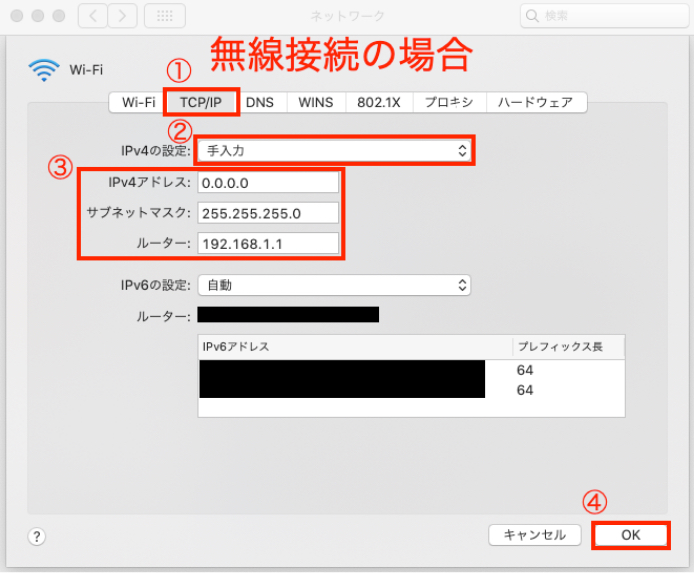The width and height of the screenshot is (694, 573).
Task: Show the ハードウェア tab
Action: point(536,102)
